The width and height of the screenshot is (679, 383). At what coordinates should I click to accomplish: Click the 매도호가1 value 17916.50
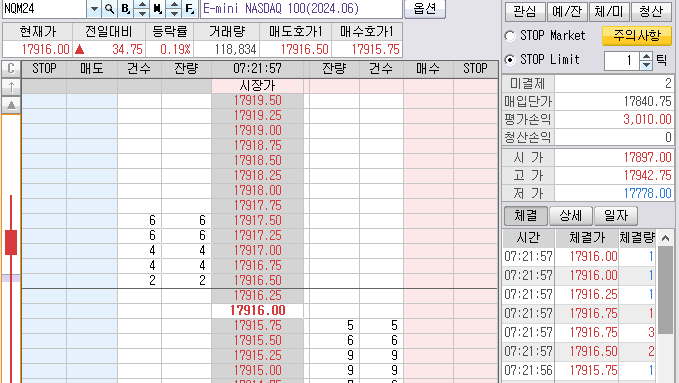(x=304, y=49)
